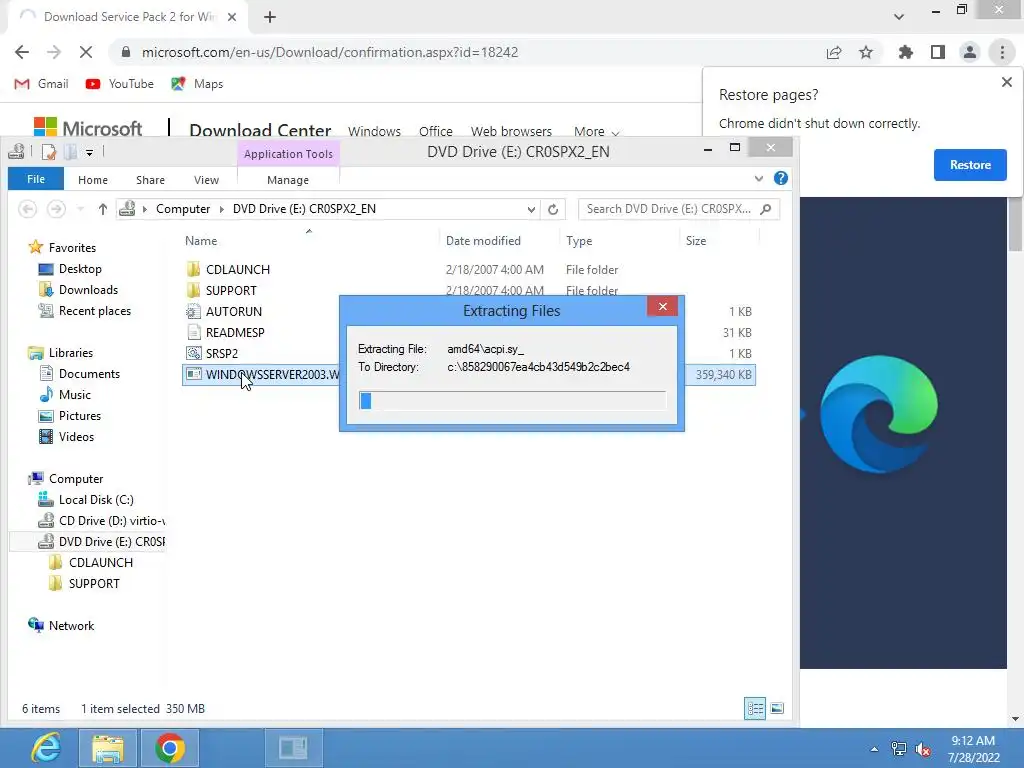Bookmark this page with the star icon
The width and height of the screenshot is (1024, 768).
pyautogui.click(x=866, y=52)
